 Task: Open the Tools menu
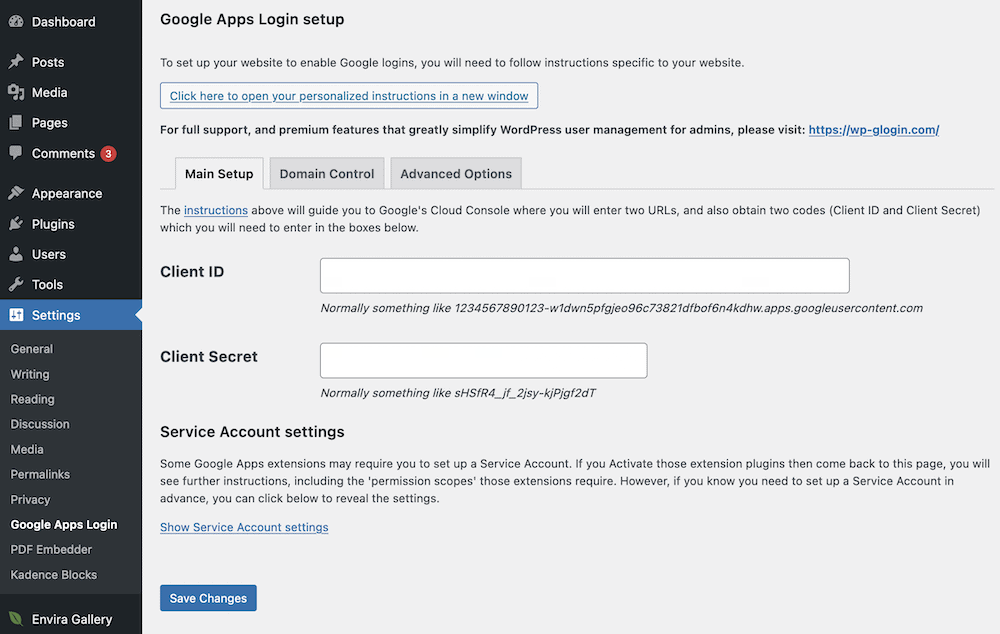click(x=47, y=284)
